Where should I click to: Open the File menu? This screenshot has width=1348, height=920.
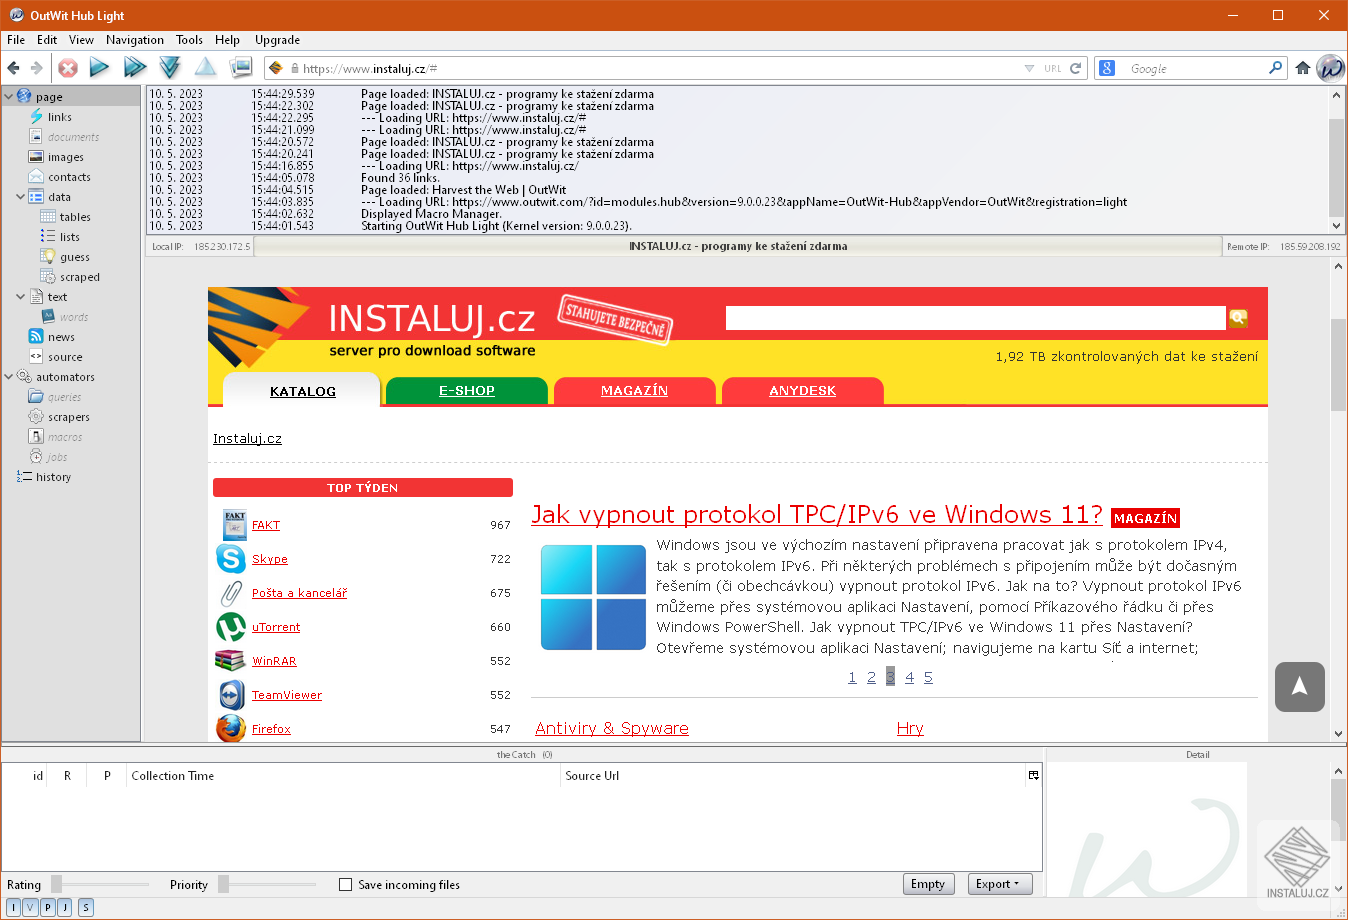(16, 40)
